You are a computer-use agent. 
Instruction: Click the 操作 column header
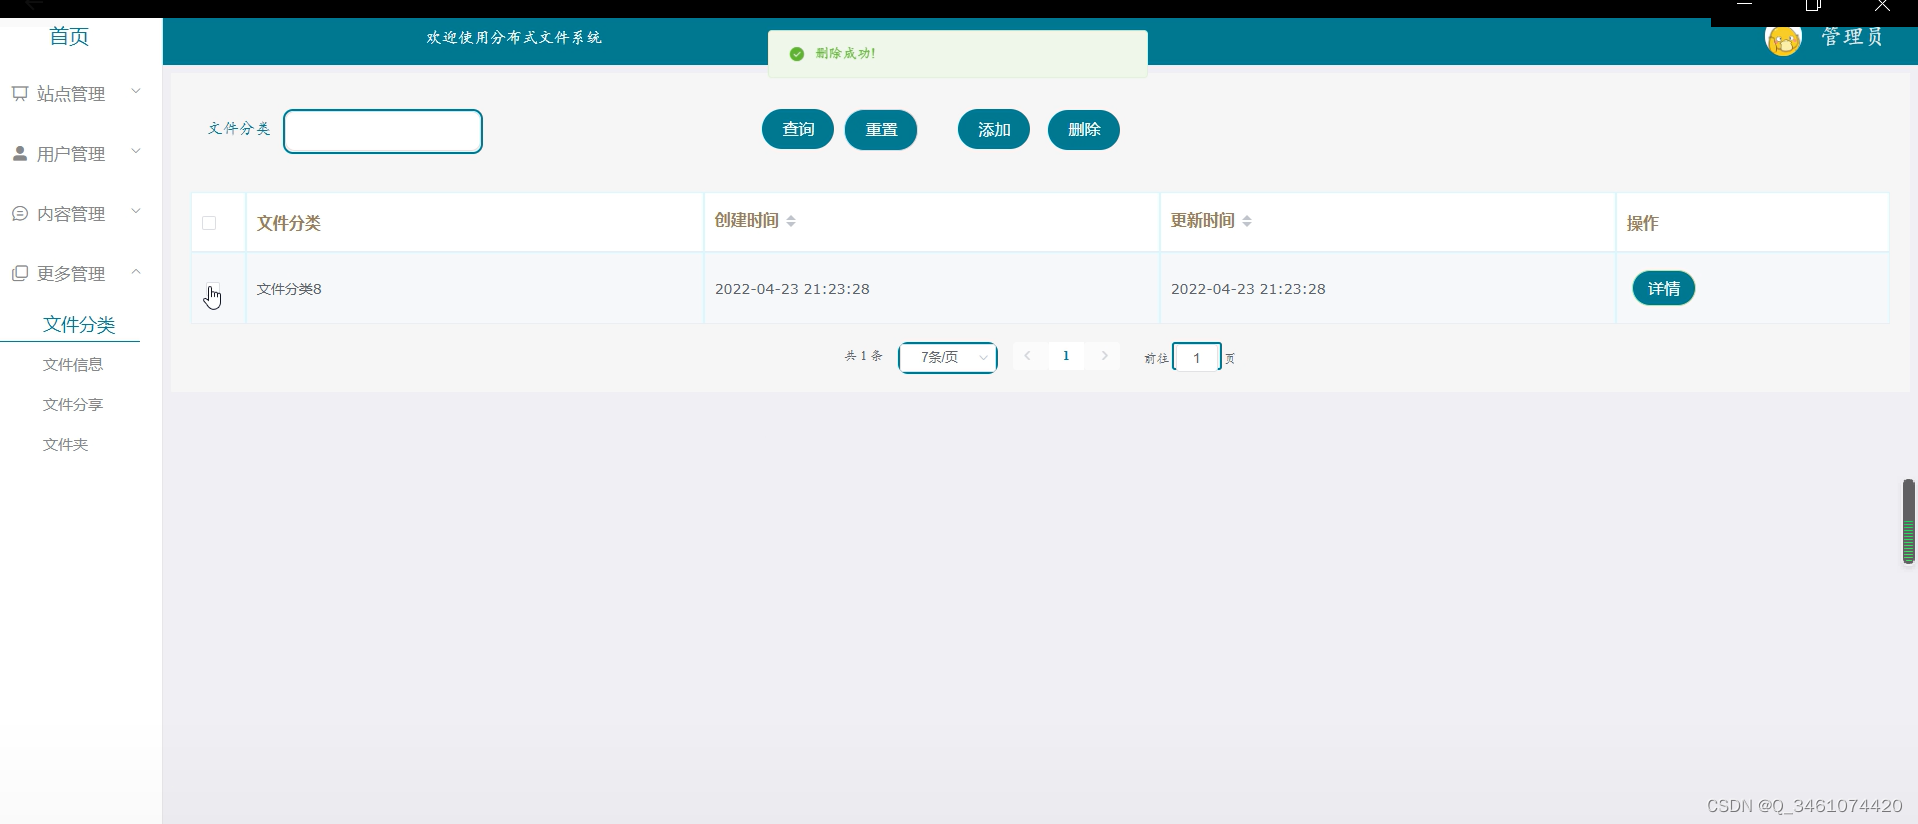tap(1642, 223)
